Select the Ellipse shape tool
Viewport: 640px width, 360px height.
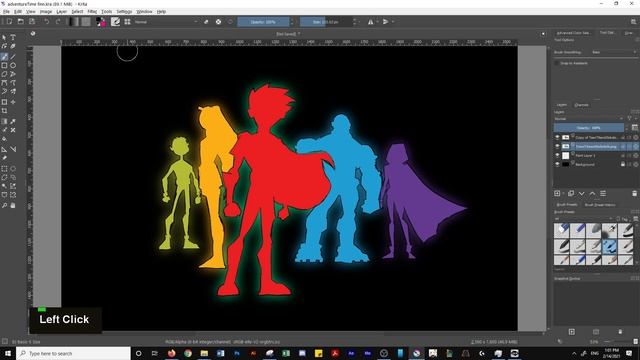tap(13, 65)
